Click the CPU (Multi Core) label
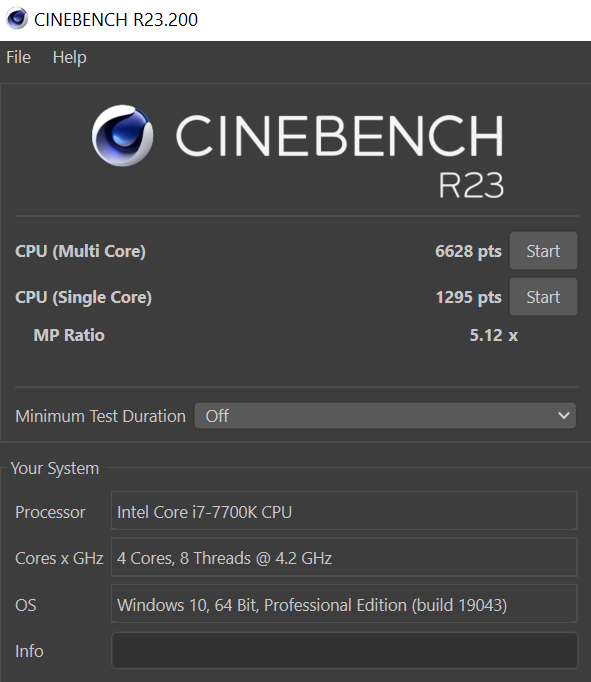 click(x=80, y=251)
